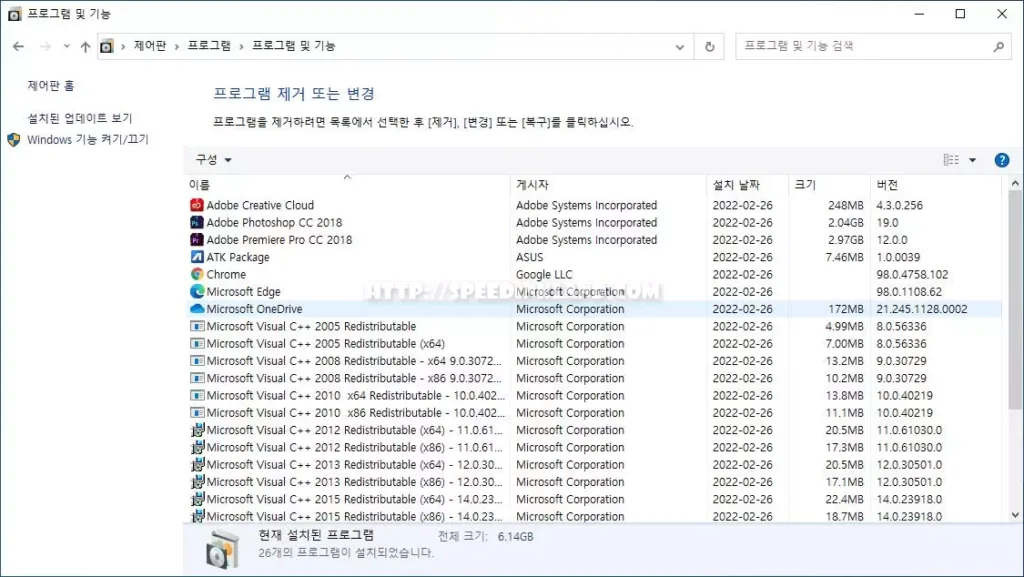Click the installed programs icon in details pane
The height and width of the screenshot is (577, 1024).
(x=222, y=548)
